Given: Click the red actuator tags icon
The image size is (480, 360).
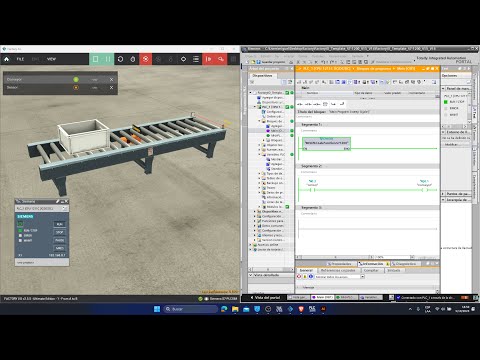Looking at the screenshot, I should coord(208,59).
